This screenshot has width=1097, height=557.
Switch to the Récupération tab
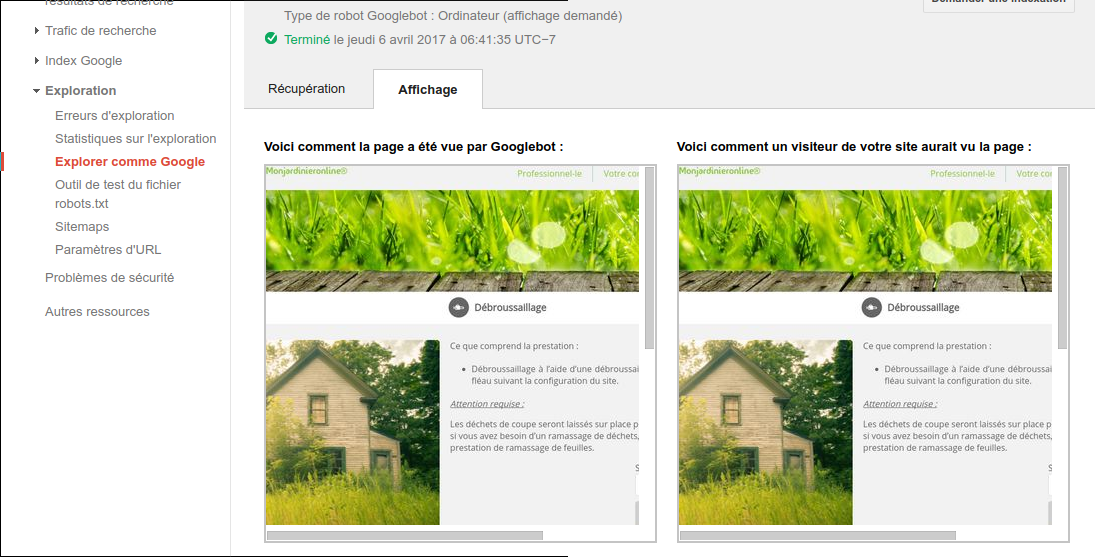pos(306,89)
